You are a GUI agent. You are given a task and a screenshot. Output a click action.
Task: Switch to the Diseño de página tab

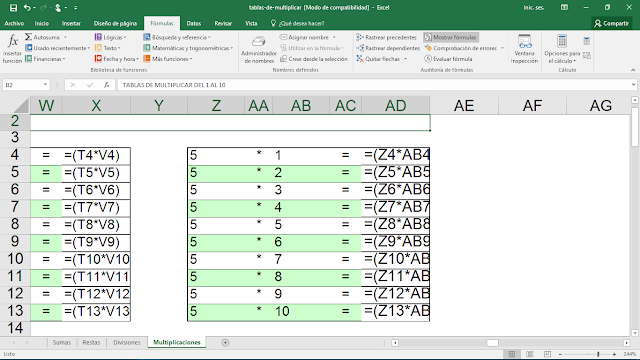(x=115, y=23)
